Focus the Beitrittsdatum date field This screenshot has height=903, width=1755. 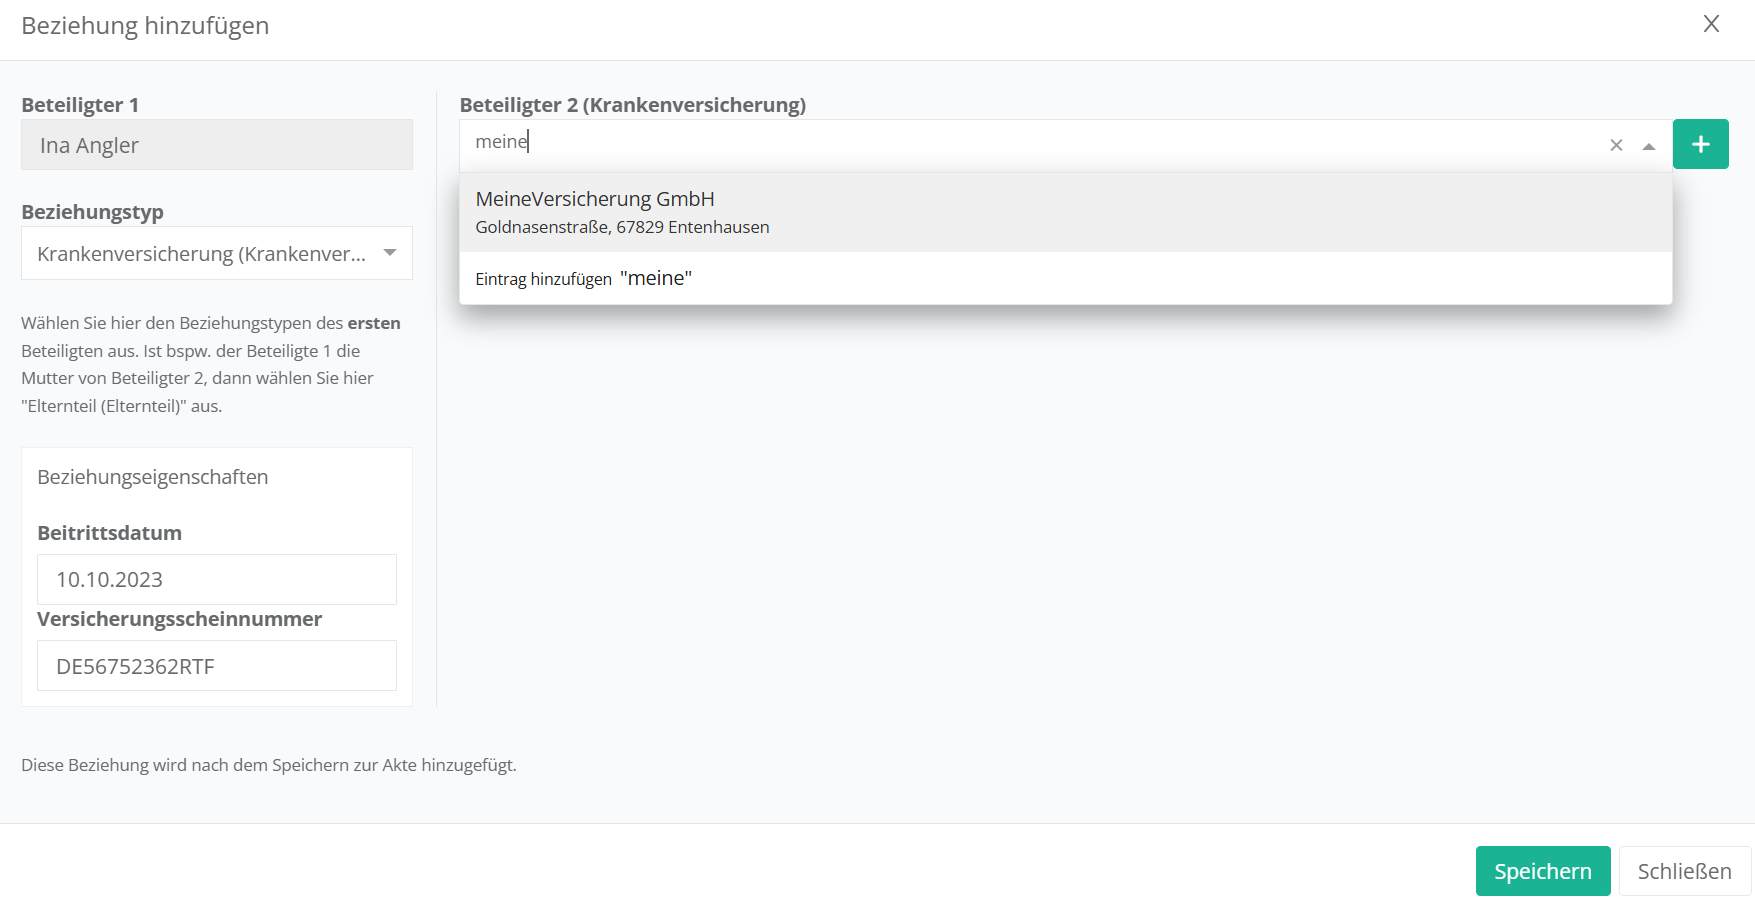click(x=216, y=580)
